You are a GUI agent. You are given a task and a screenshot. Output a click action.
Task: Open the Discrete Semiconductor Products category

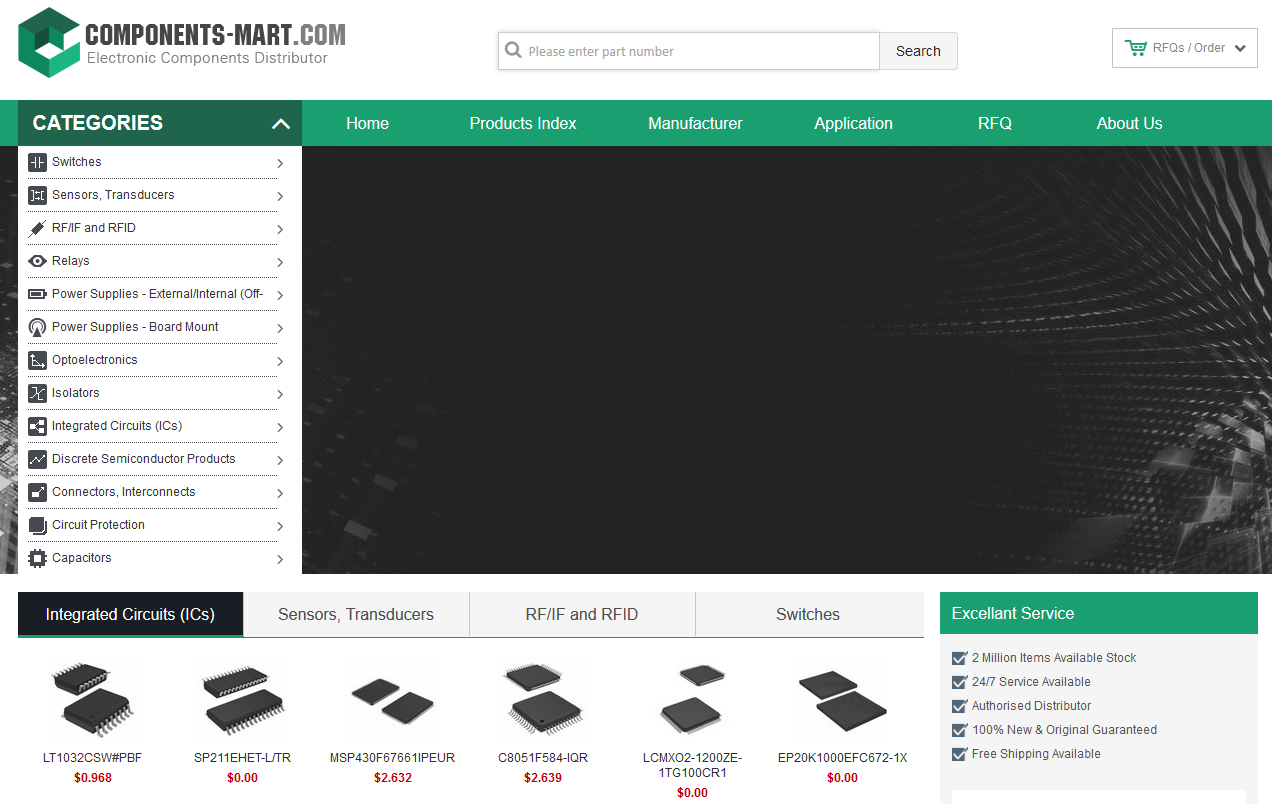pos(144,459)
